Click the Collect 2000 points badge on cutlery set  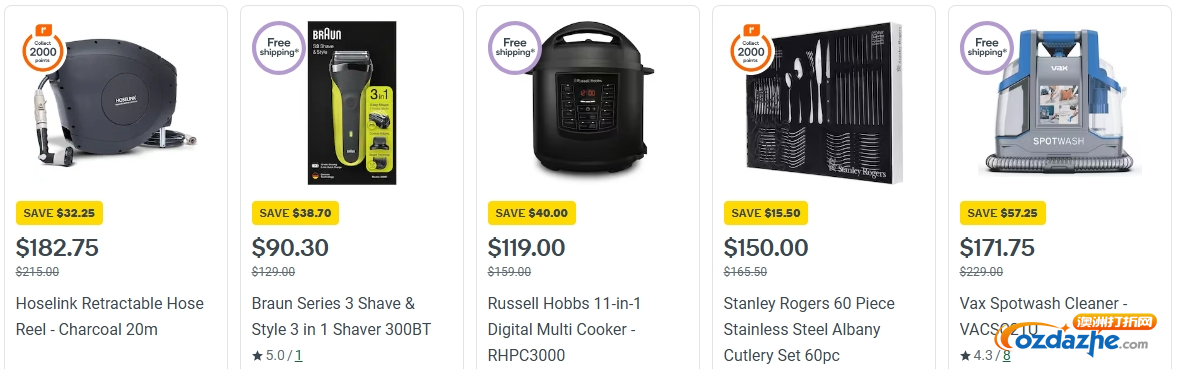click(750, 48)
